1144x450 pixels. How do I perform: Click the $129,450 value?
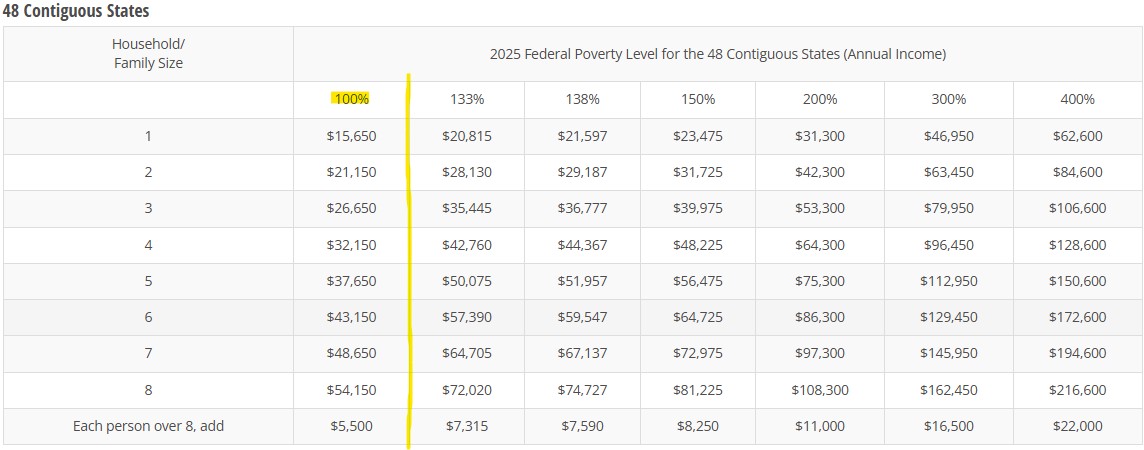coord(948,317)
